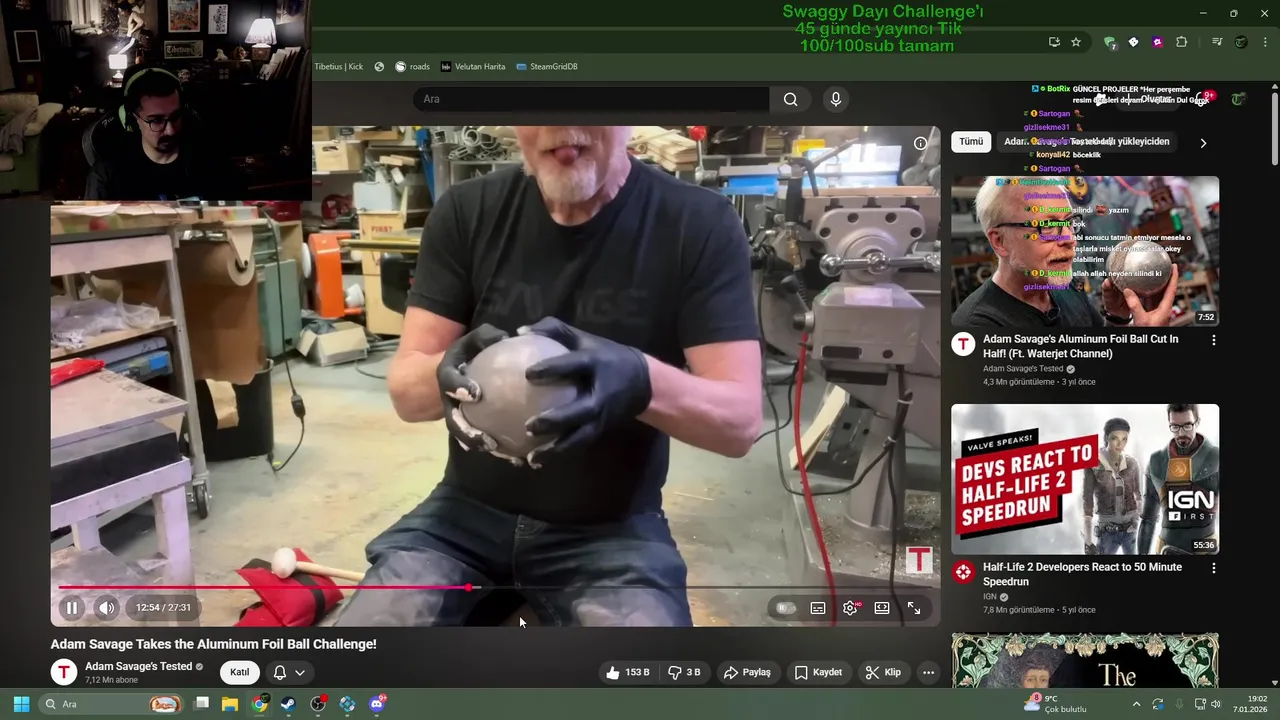The height and width of the screenshot is (720, 1280).
Task: Join channel with Katıl button
Action: point(240,672)
